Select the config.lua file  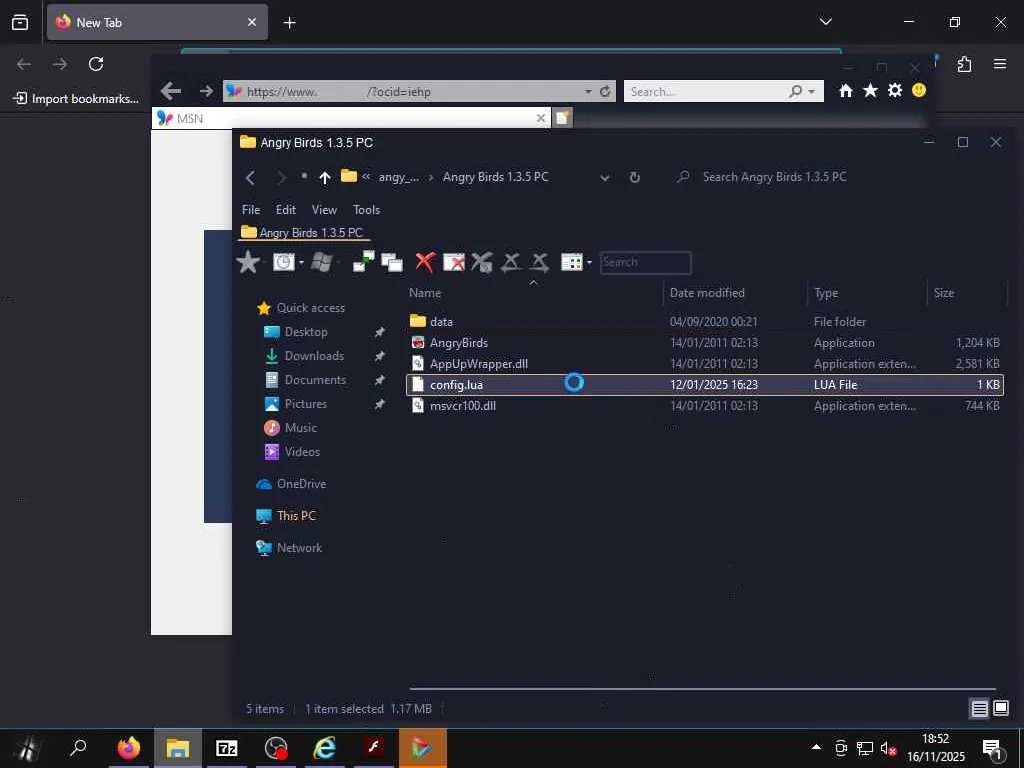coord(705,385)
